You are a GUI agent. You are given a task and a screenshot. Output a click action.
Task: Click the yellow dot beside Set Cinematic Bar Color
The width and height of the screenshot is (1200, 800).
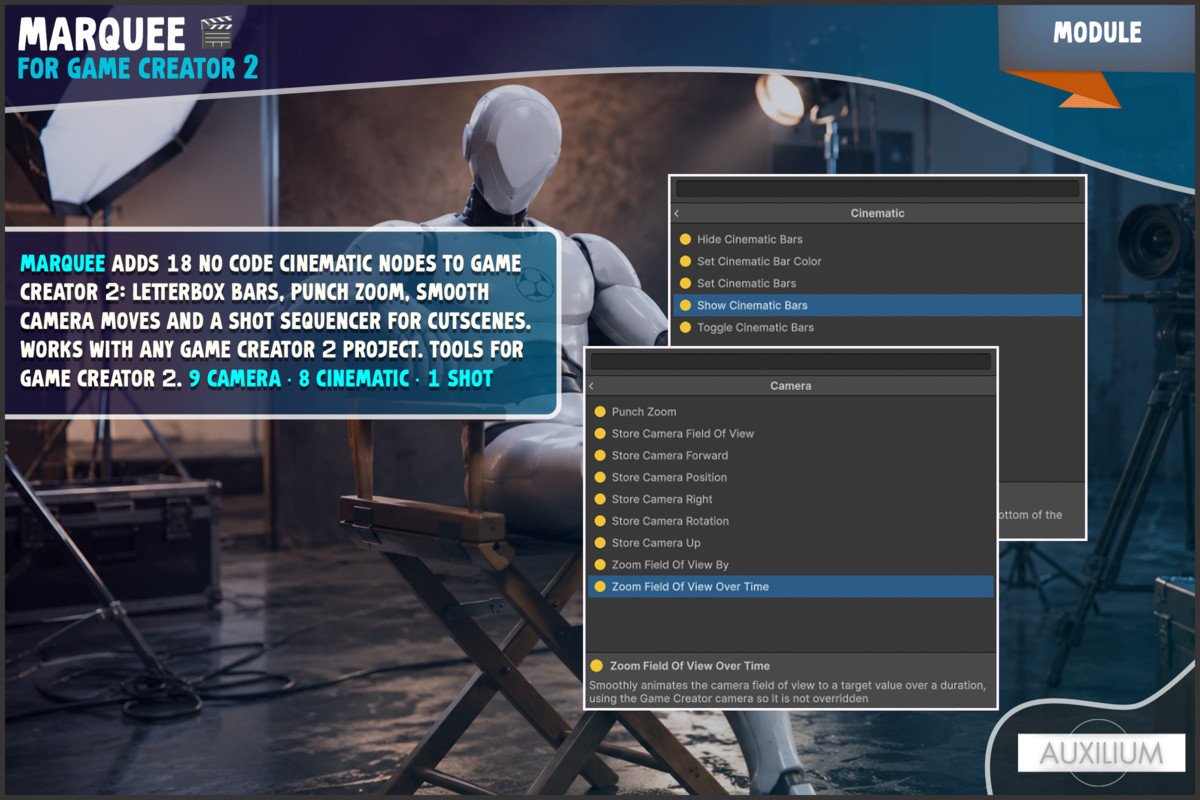(x=685, y=261)
